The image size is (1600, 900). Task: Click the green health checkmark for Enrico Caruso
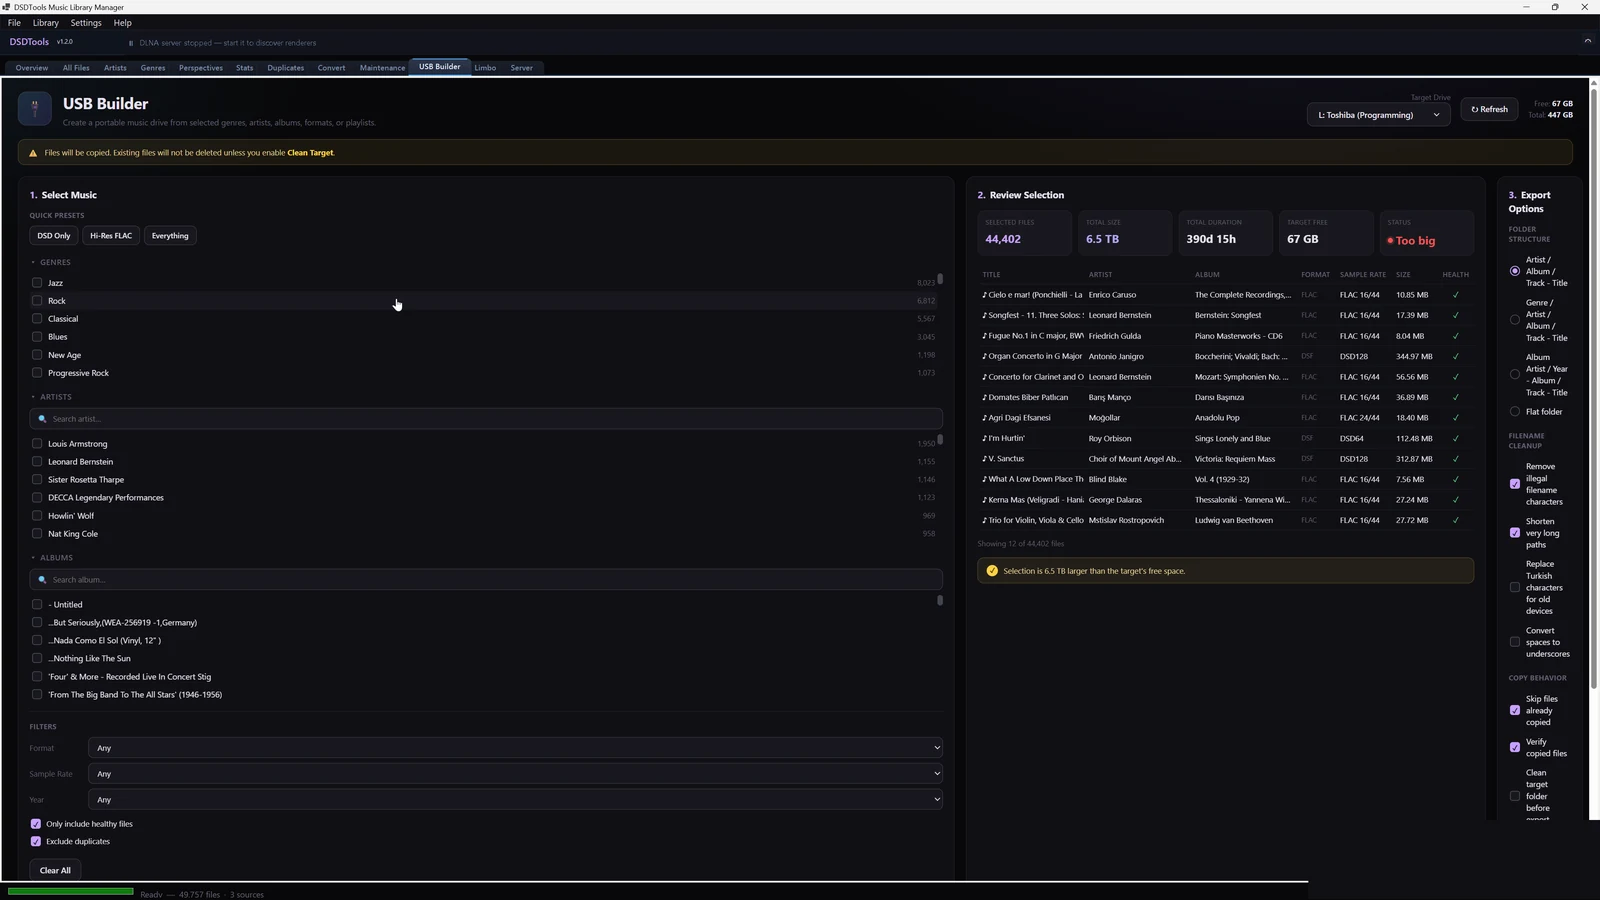pos(1455,295)
